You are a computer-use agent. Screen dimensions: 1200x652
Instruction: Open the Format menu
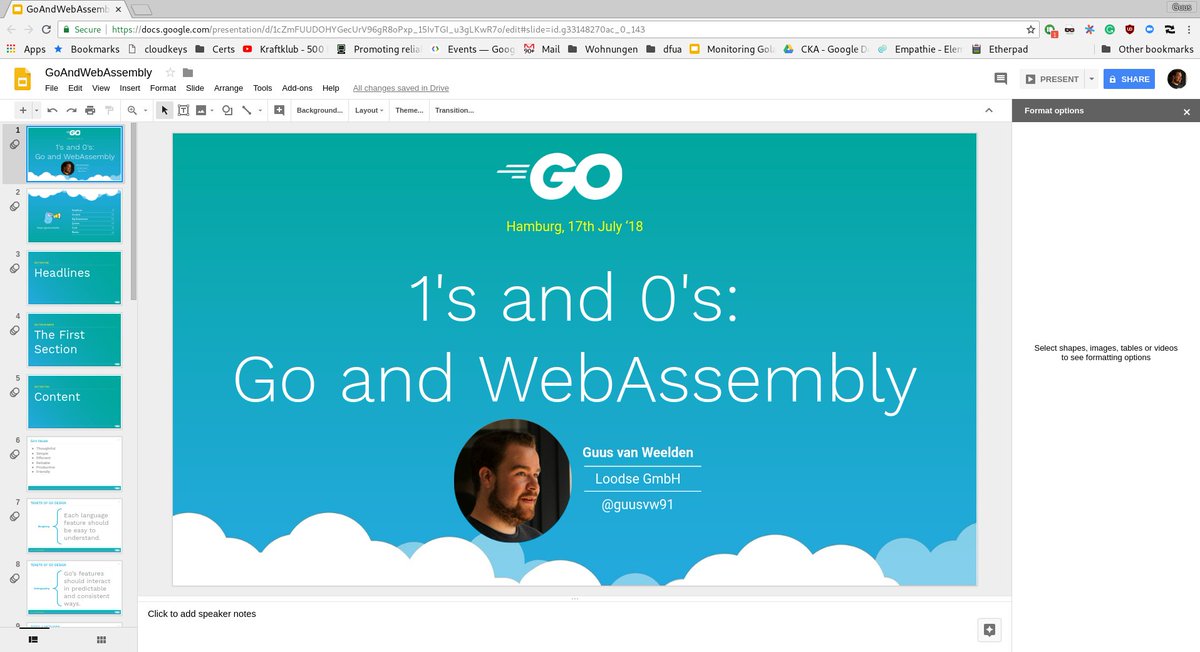tap(163, 88)
